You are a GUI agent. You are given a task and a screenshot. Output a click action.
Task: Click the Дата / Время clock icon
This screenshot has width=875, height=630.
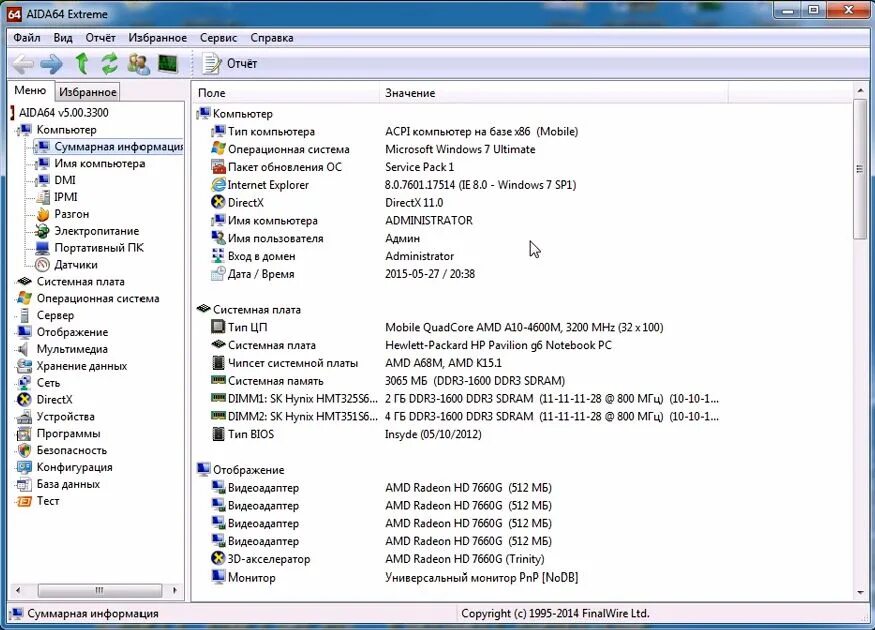[x=218, y=274]
